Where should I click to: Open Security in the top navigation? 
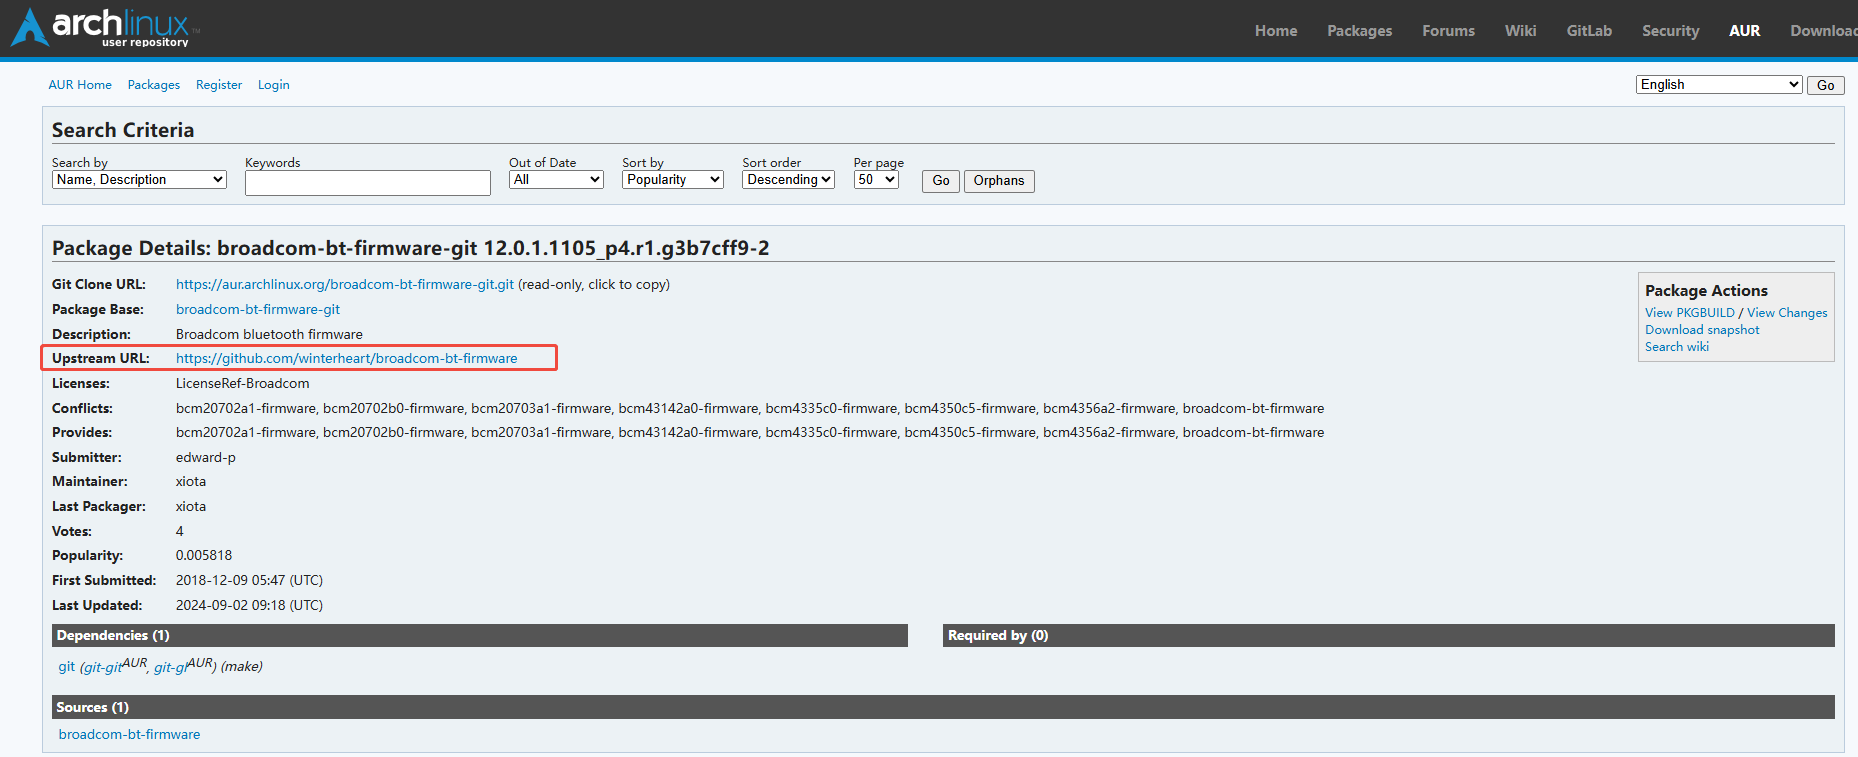[x=1670, y=31]
